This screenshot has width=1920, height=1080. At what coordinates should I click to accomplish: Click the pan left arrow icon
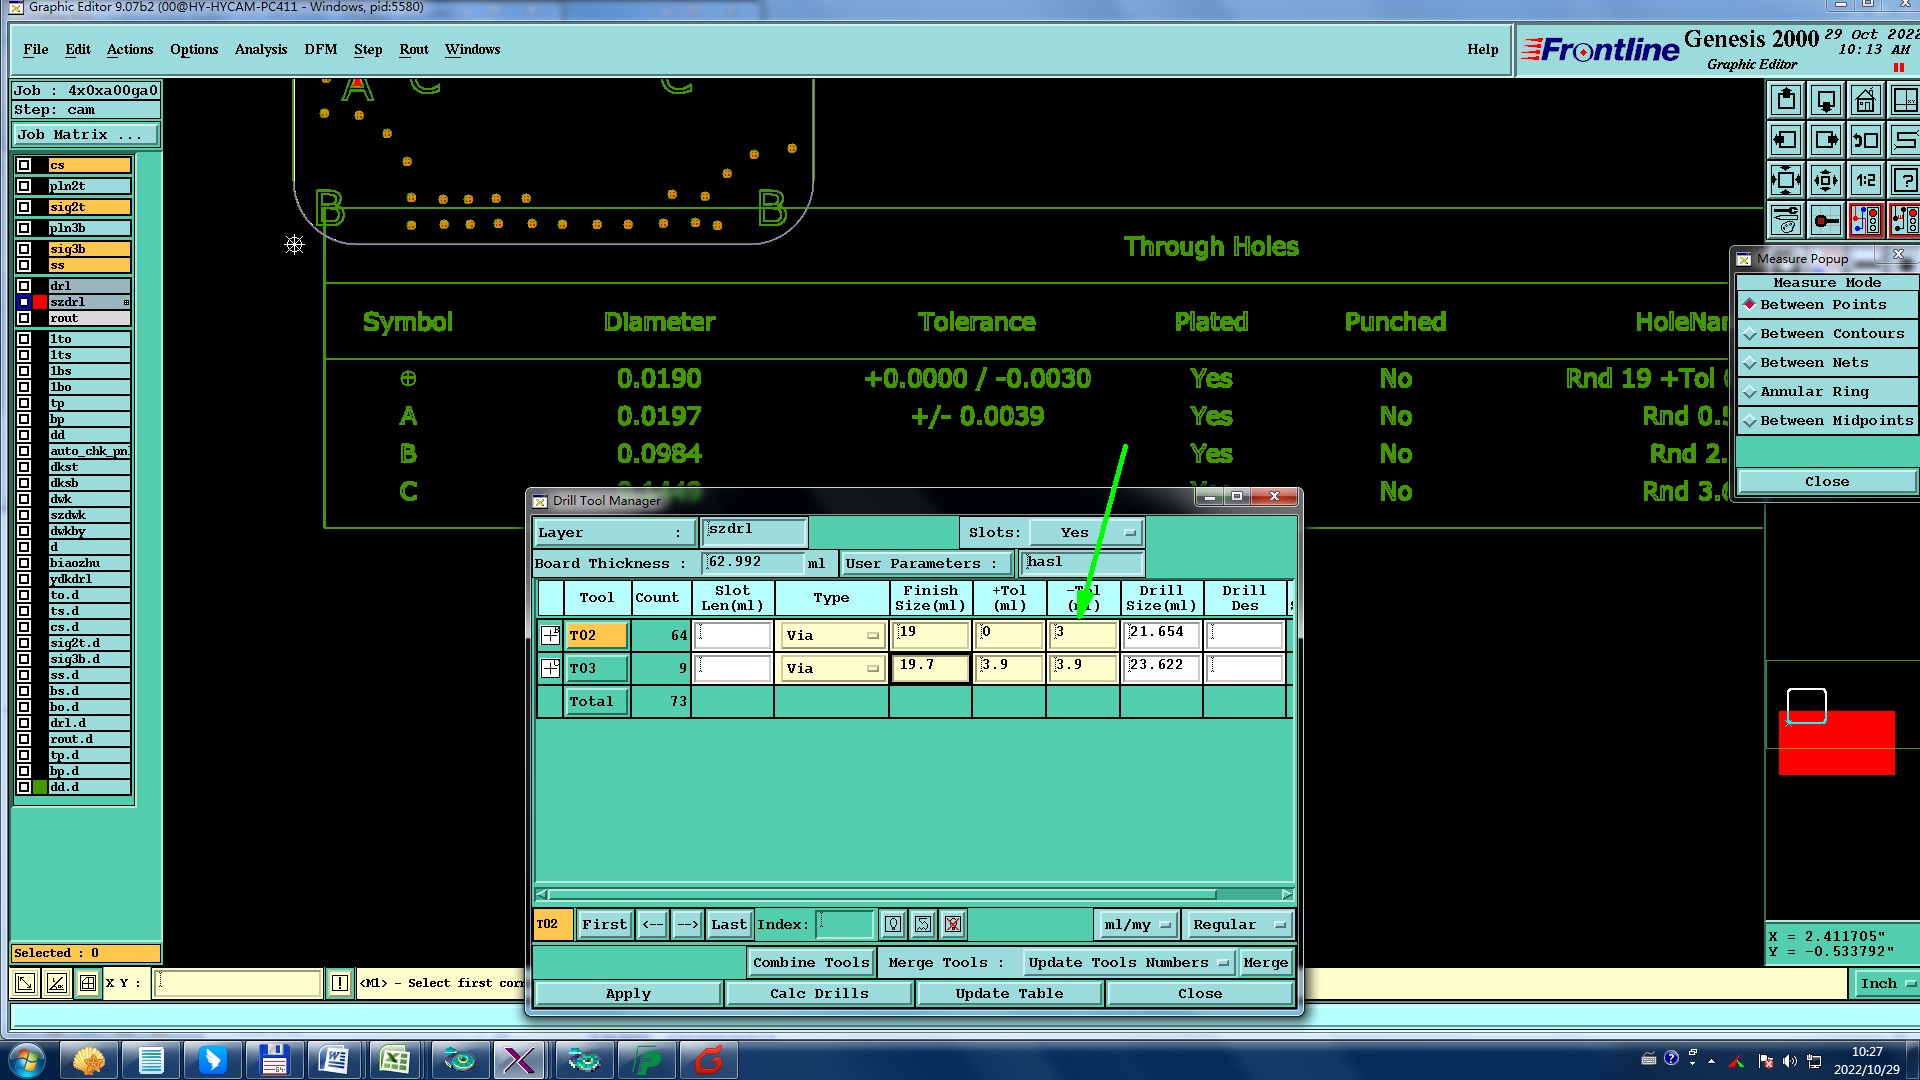(x=1785, y=141)
